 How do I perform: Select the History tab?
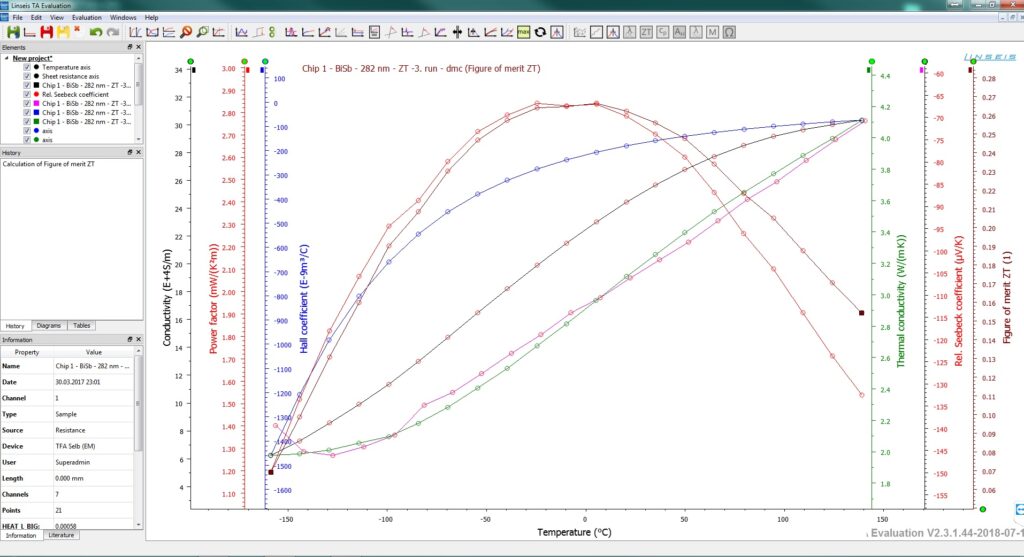click(15, 326)
